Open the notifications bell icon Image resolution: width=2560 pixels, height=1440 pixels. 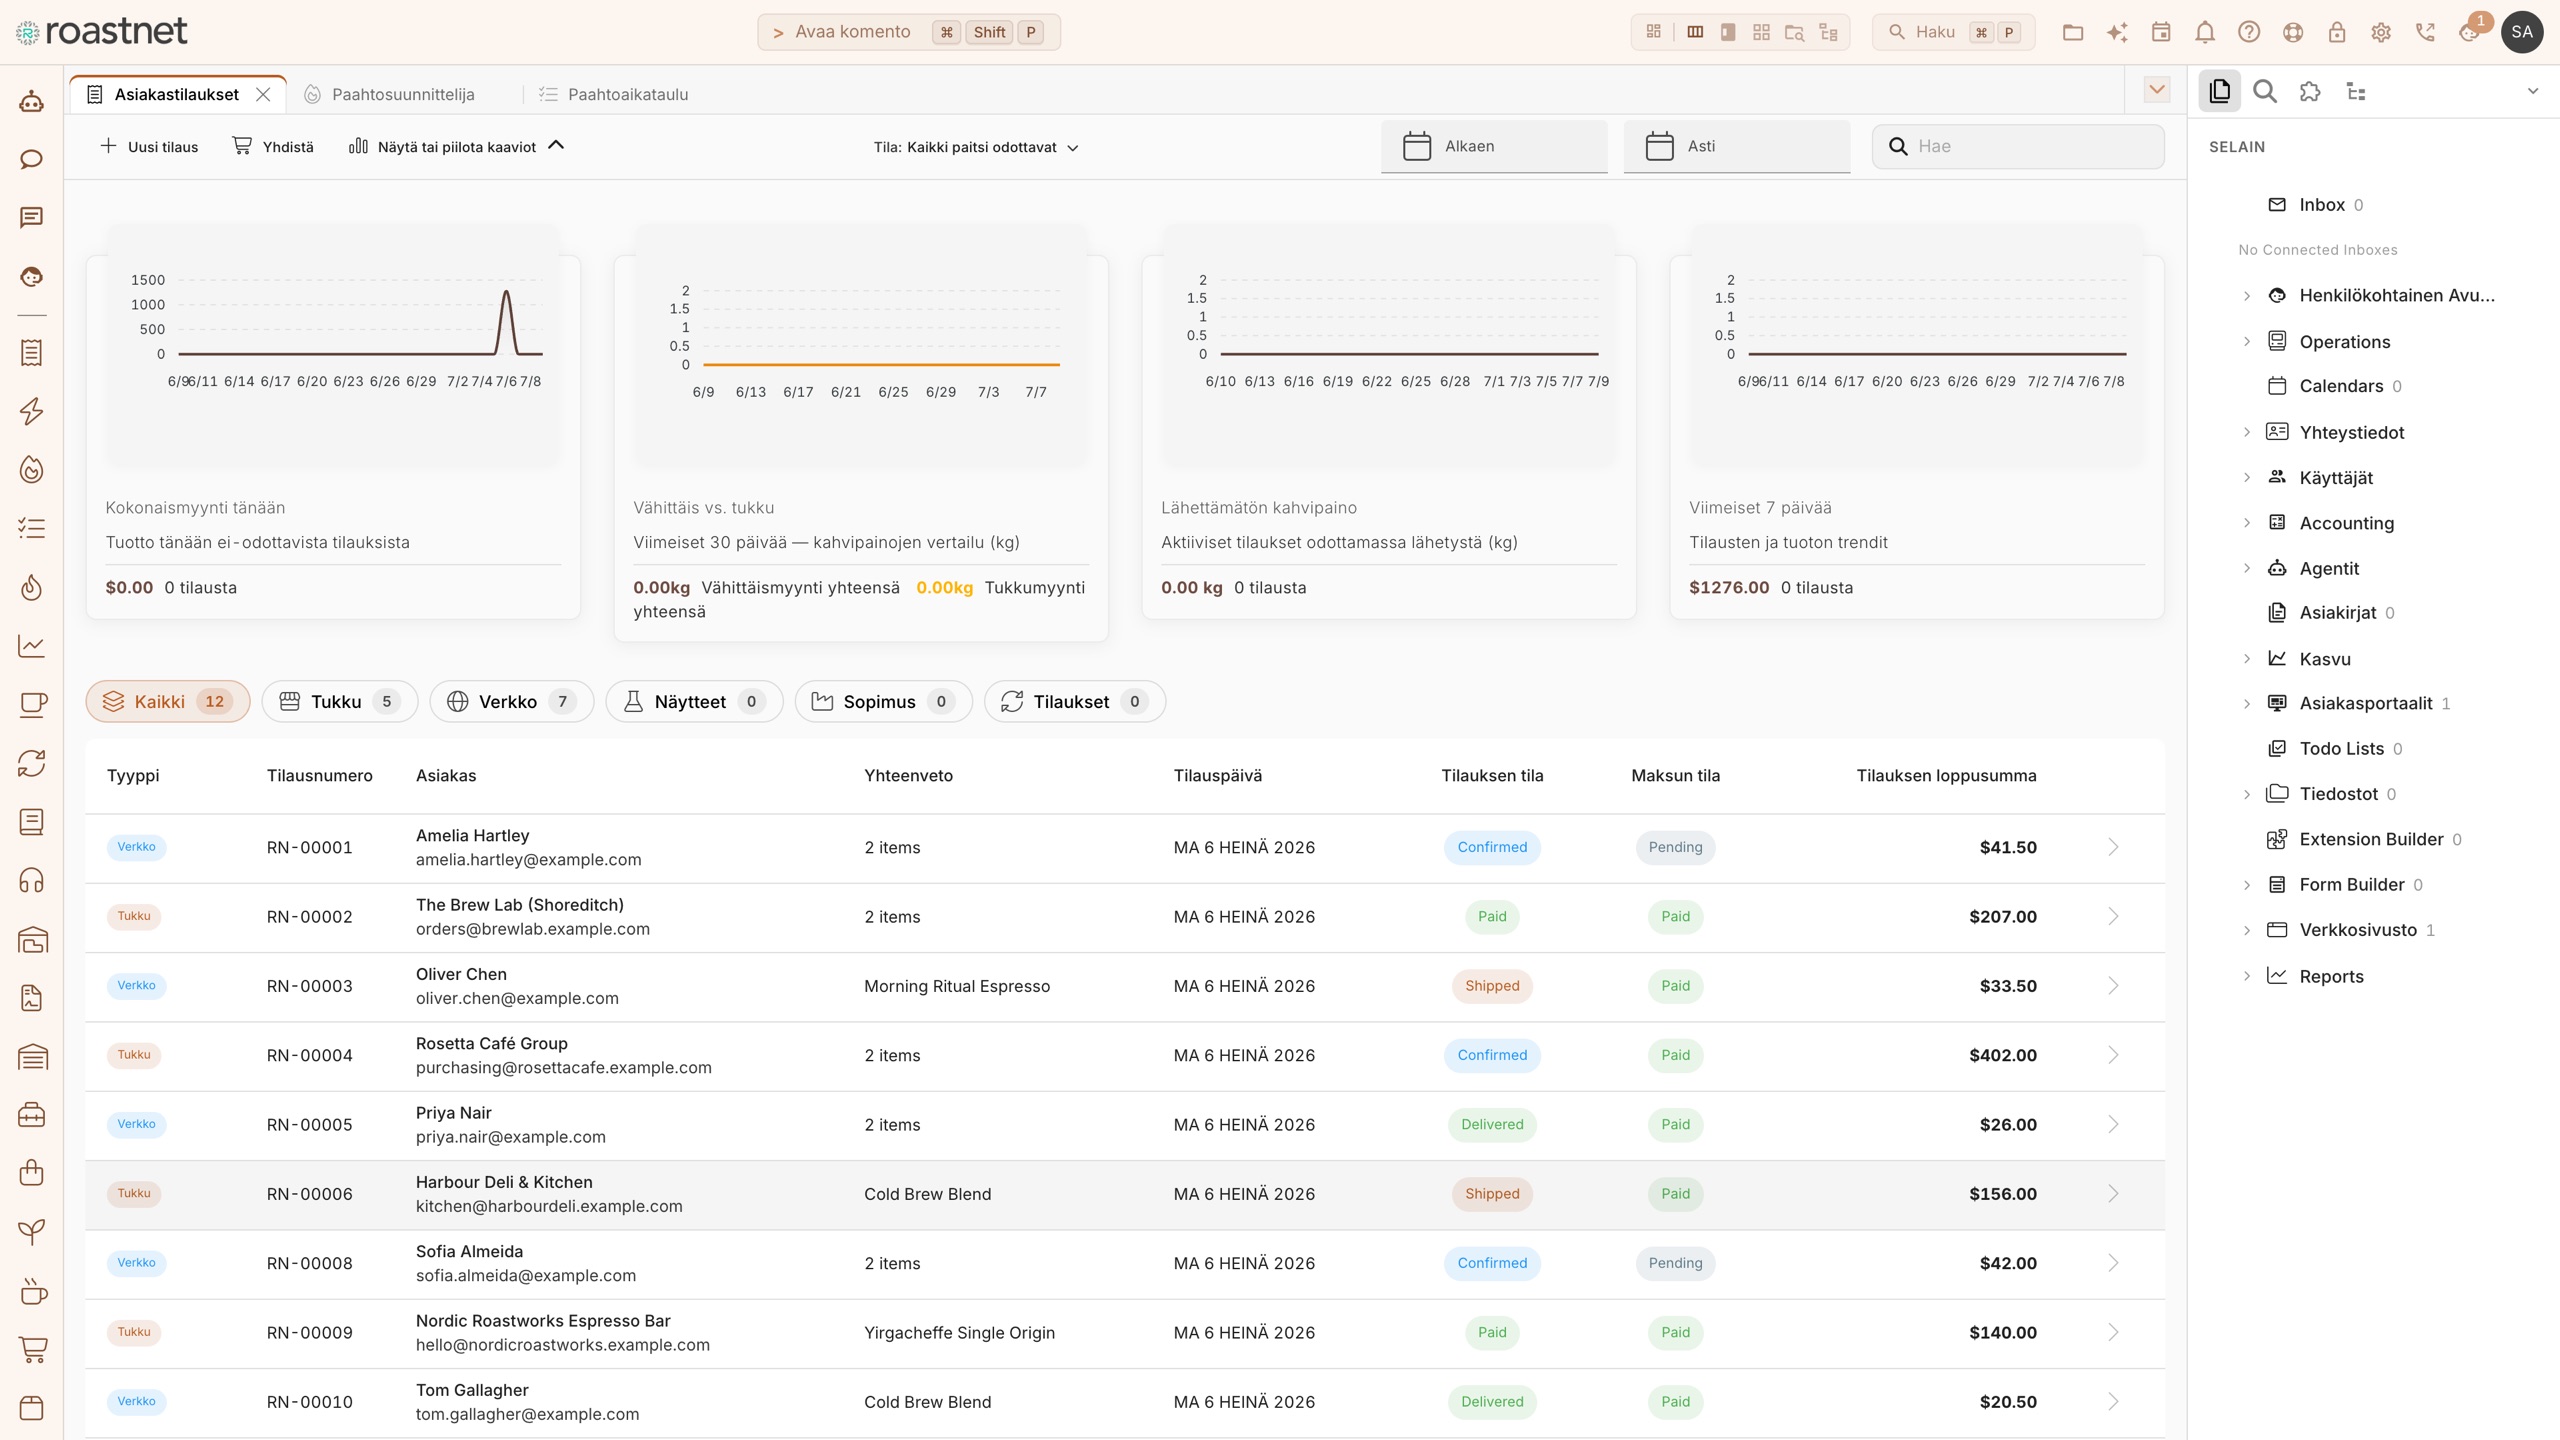[2204, 32]
